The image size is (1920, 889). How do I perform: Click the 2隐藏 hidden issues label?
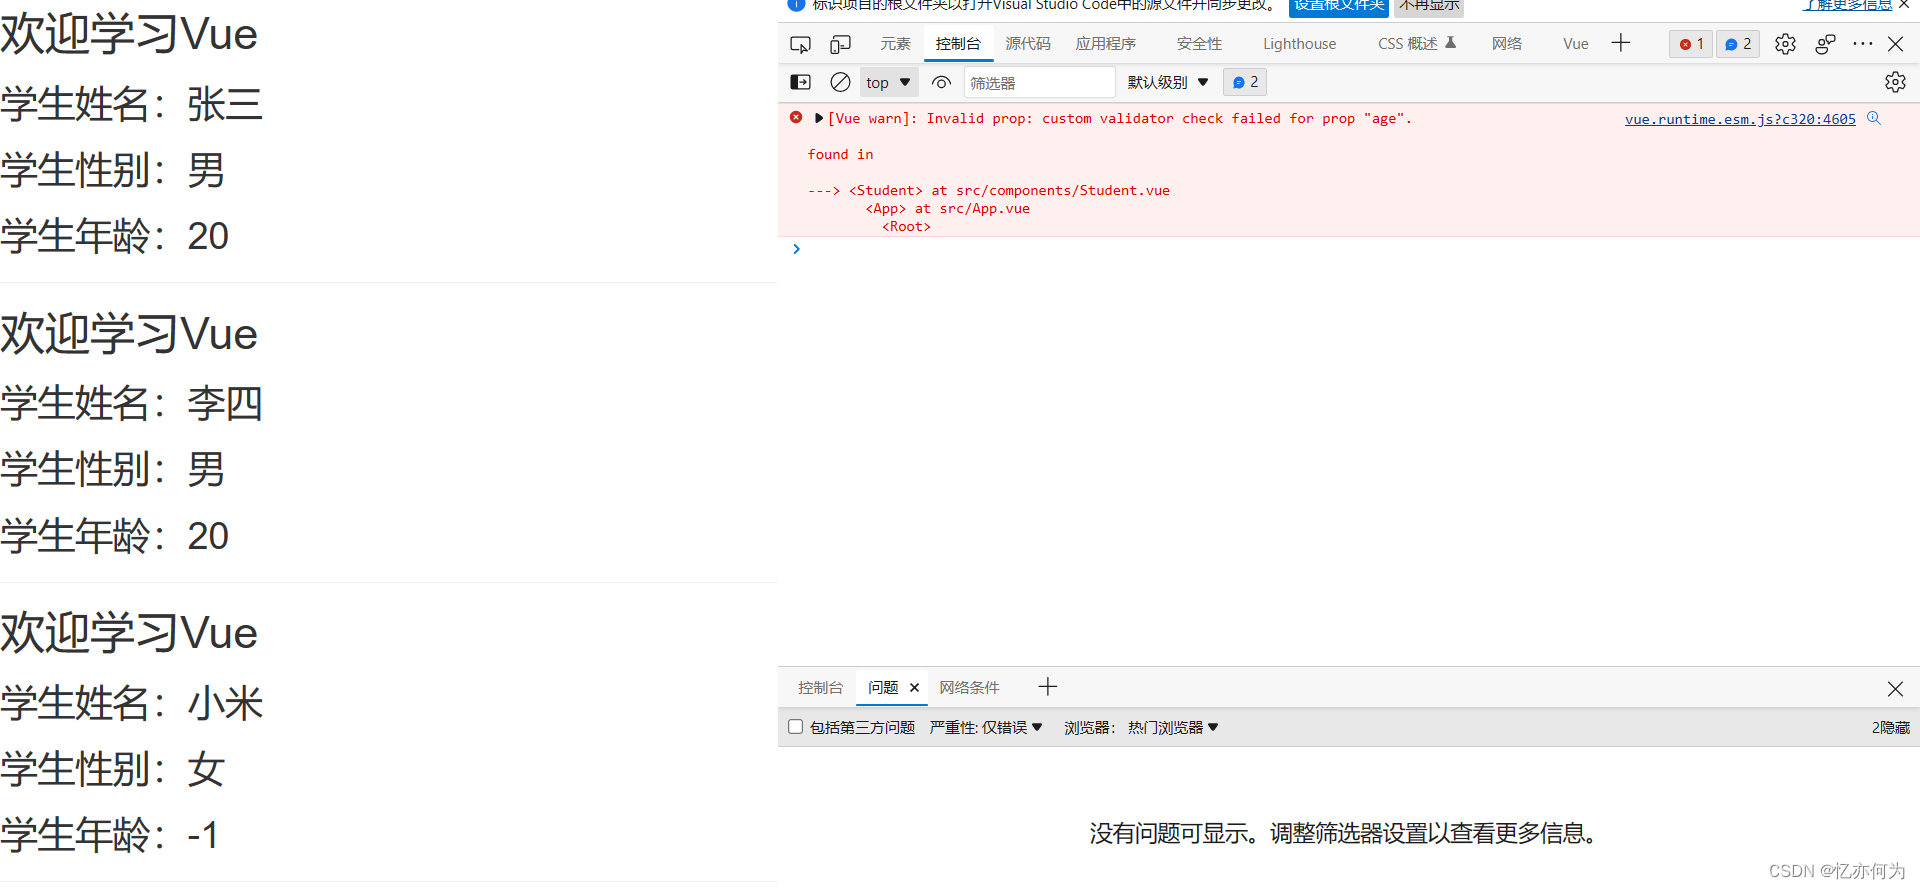[1890, 728]
